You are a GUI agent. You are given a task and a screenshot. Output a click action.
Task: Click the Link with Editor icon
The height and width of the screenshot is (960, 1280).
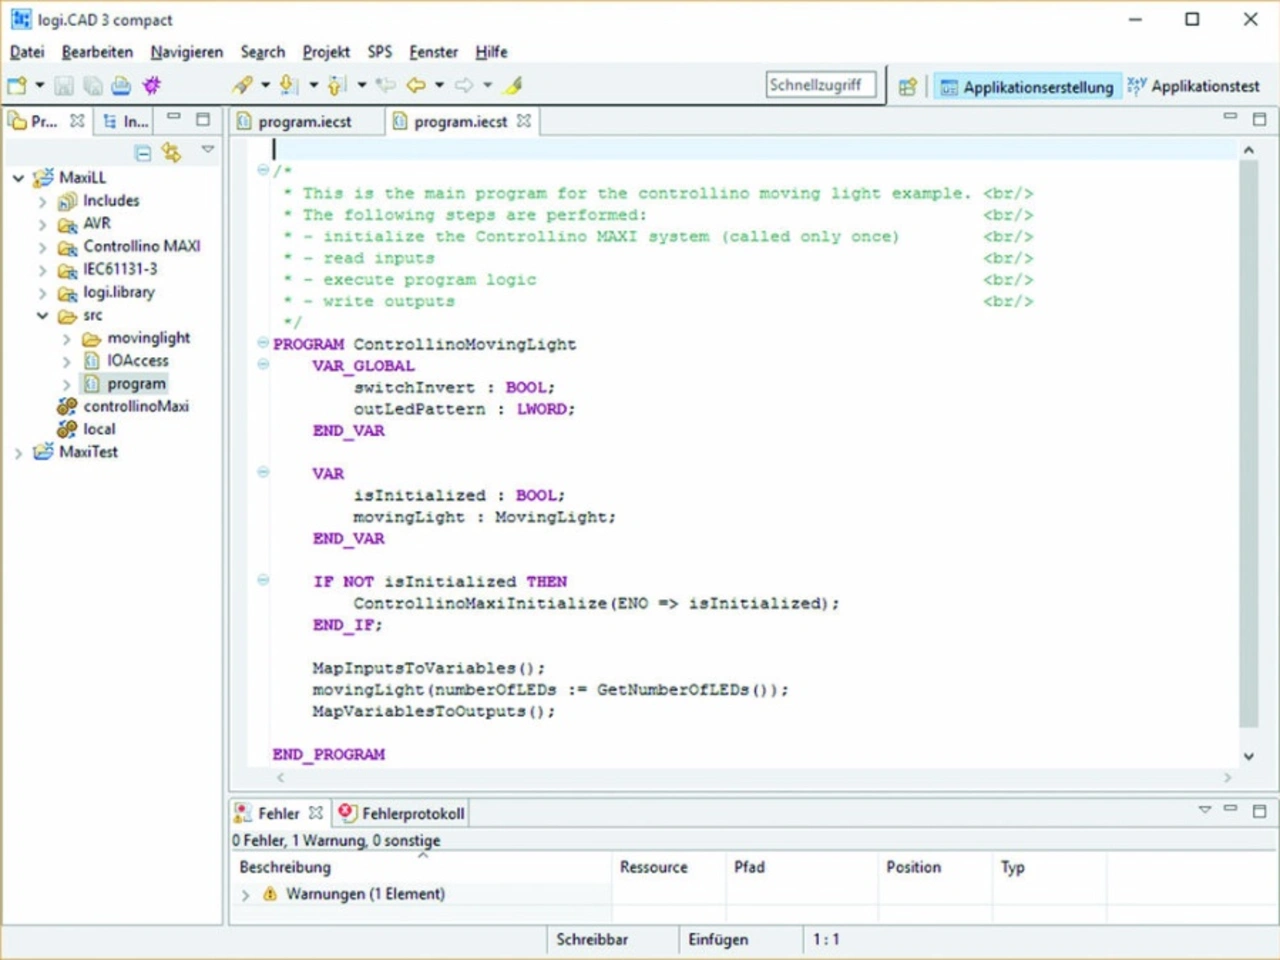[172, 153]
